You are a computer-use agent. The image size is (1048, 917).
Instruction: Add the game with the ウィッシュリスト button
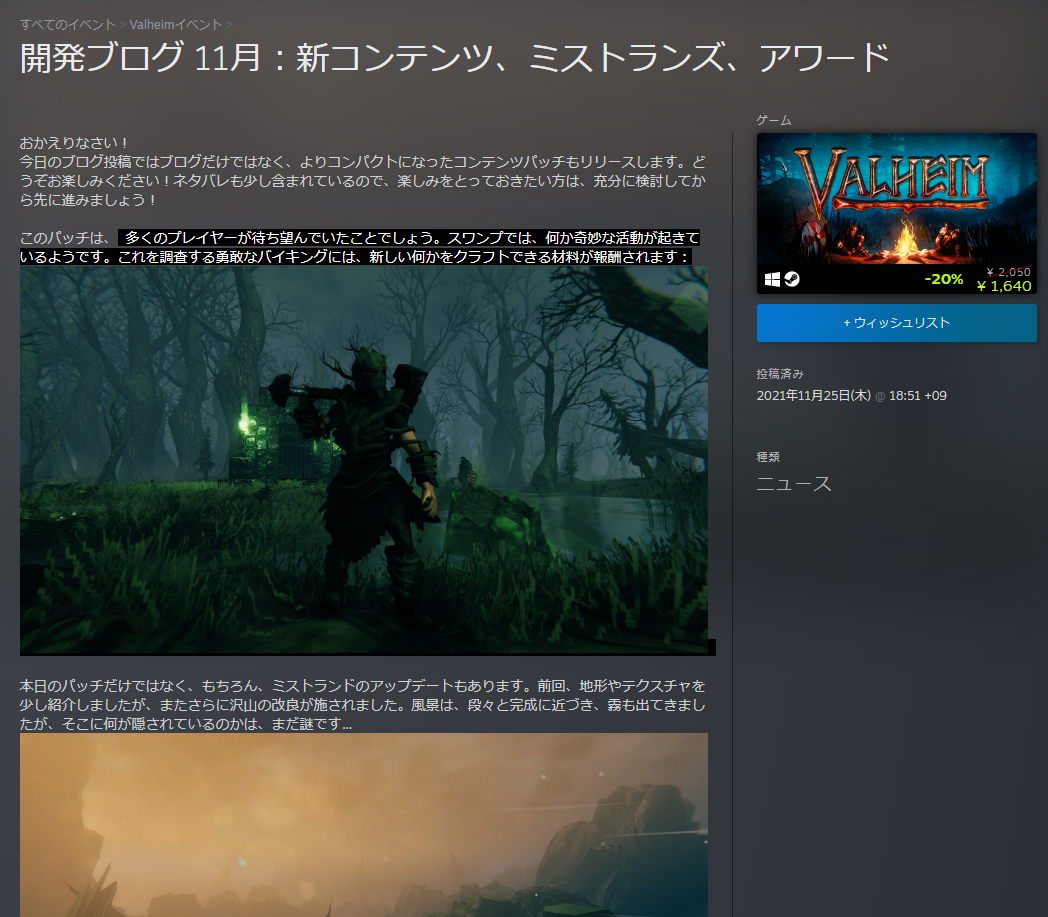896,323
